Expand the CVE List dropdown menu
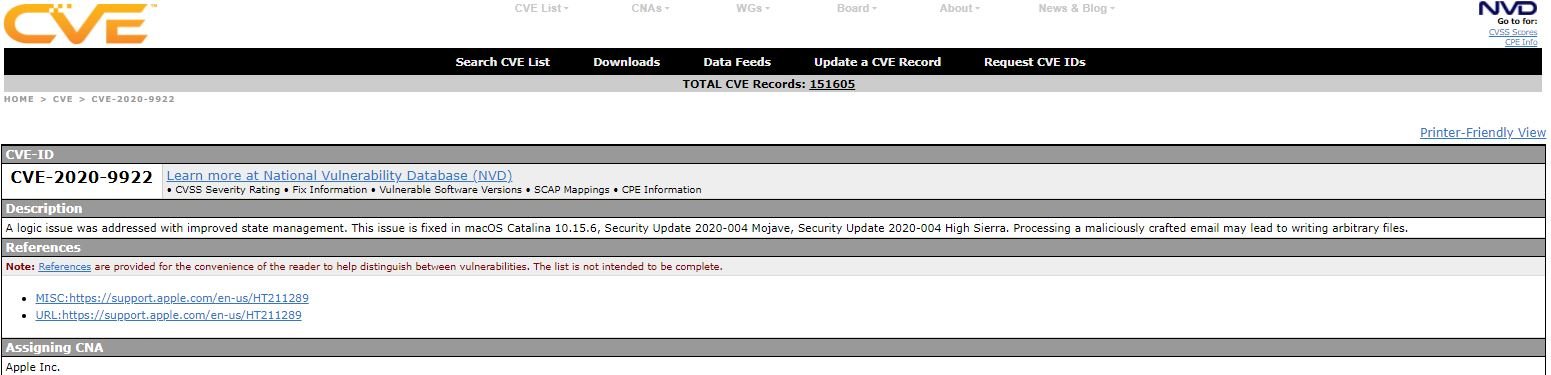 (541, 8)
